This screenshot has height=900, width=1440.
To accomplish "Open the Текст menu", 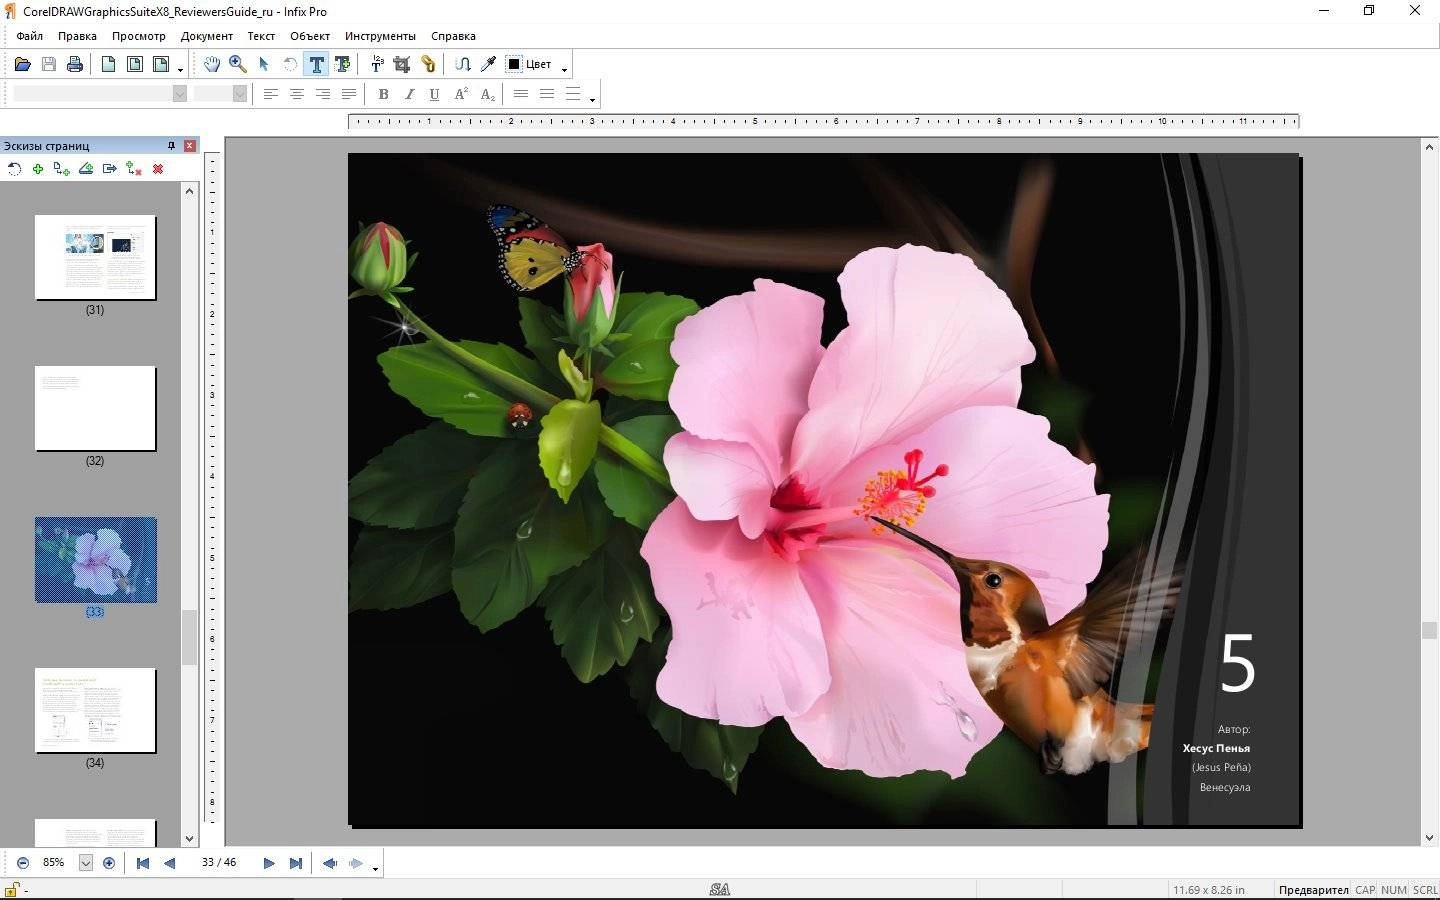I will point(261,36).
